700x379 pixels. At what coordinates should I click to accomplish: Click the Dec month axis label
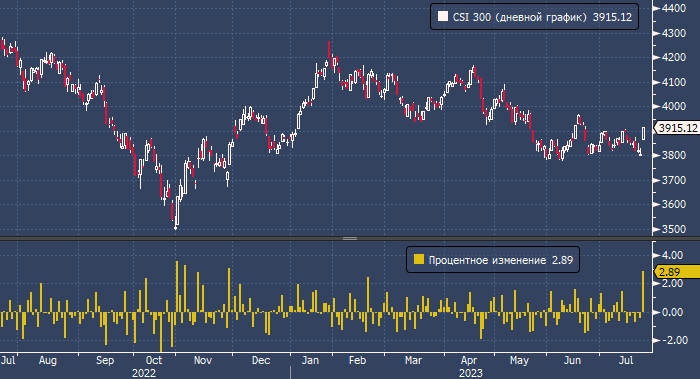click(x=261, y=360)
